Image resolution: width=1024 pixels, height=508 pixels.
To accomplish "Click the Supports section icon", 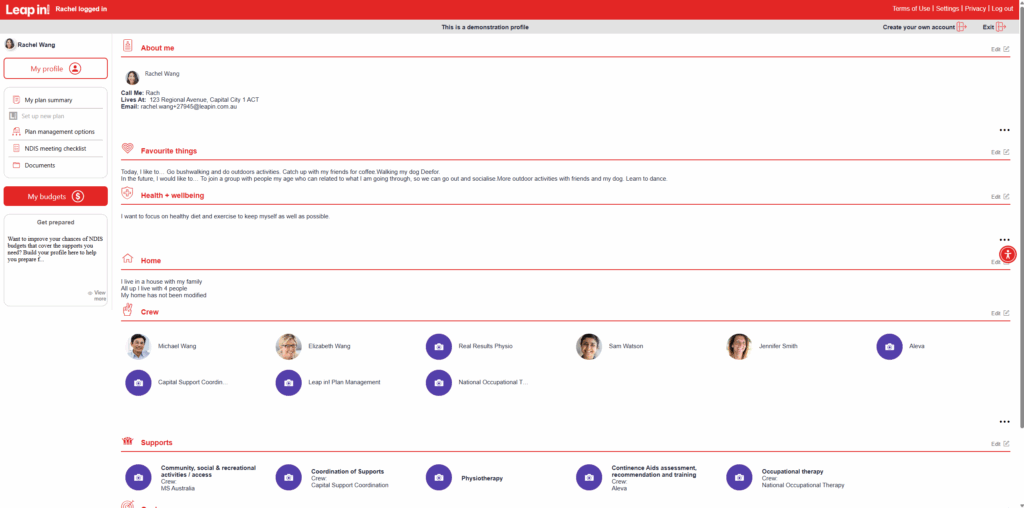I will (x=127, y=441).
